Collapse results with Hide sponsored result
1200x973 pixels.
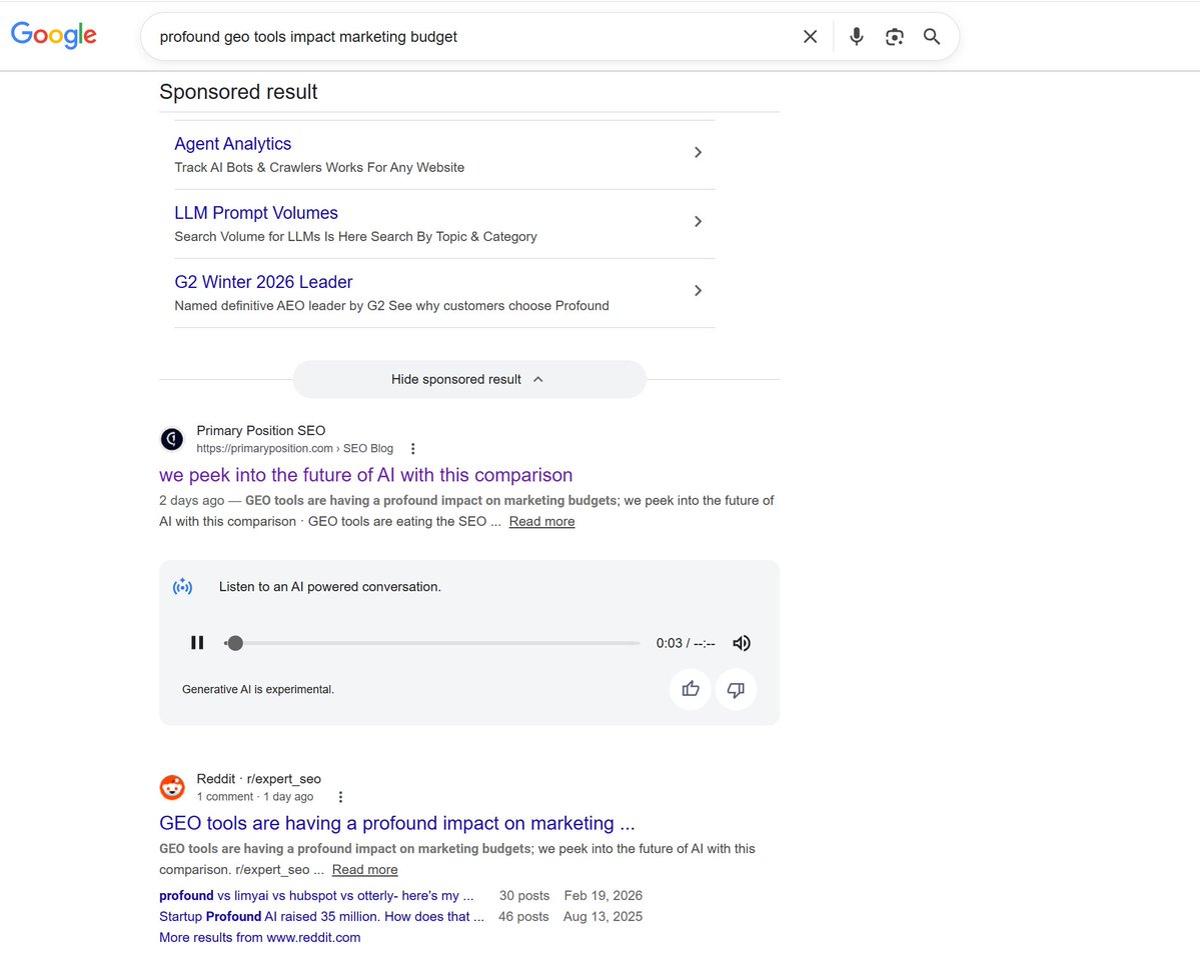coord(469,379)
